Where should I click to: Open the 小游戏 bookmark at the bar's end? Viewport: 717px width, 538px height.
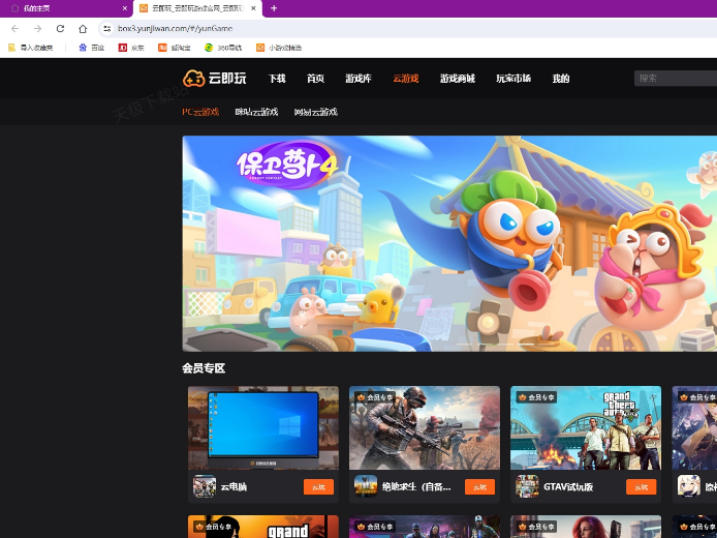tap(279, 48)
